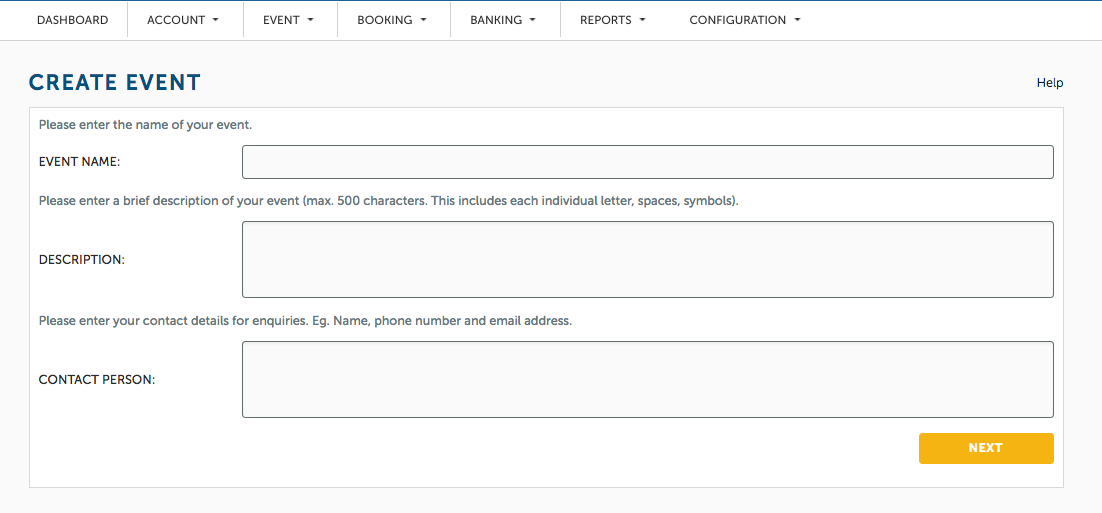Click the Banking menu label

click(x=496, y=20)
